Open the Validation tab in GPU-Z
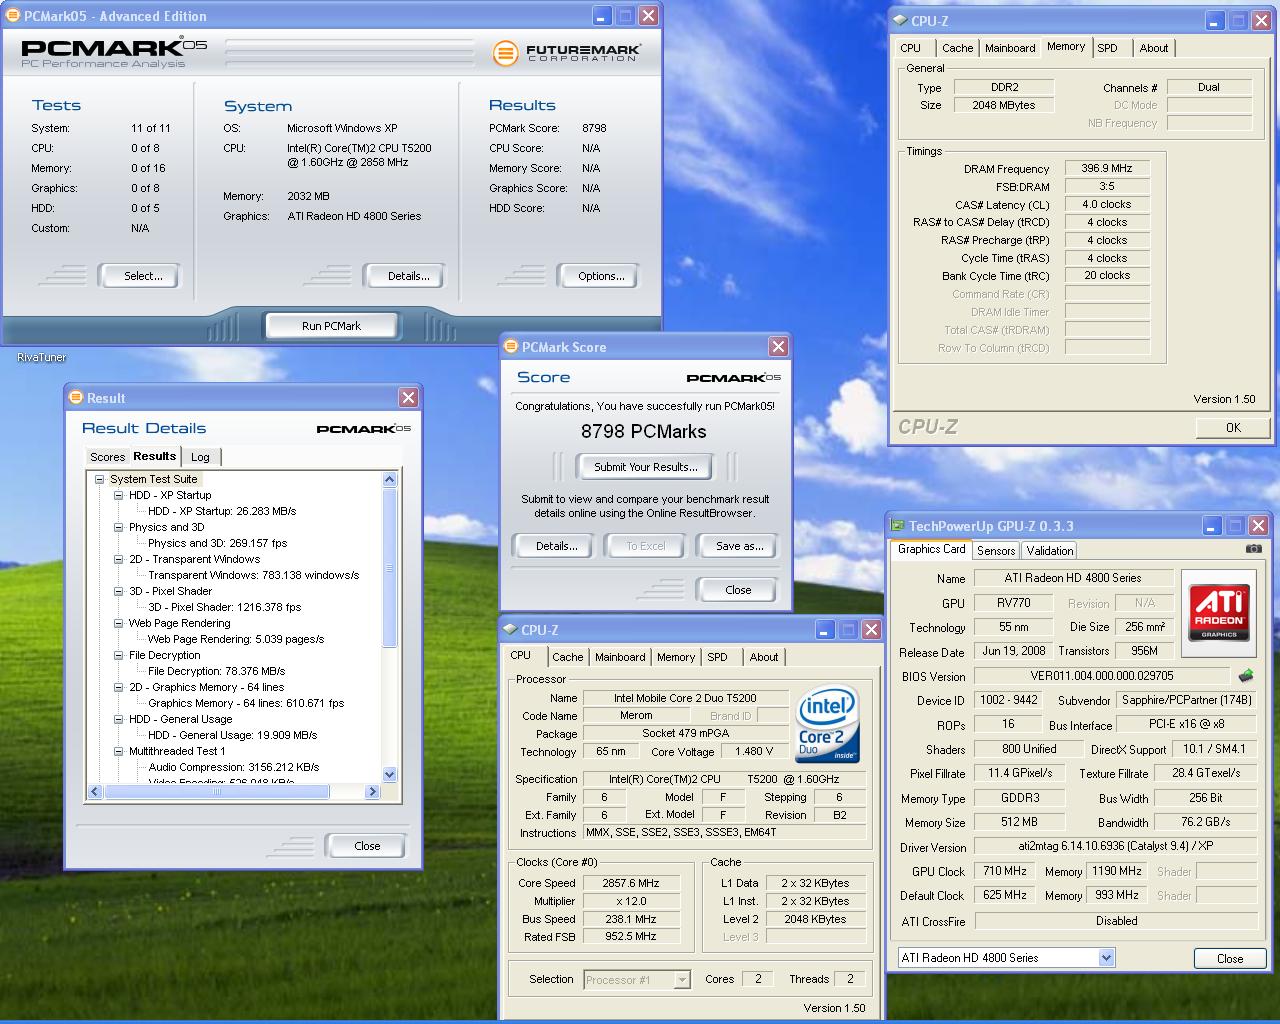Image resolution: width=1280 pixels, height=1024 pixels. 1050,551
